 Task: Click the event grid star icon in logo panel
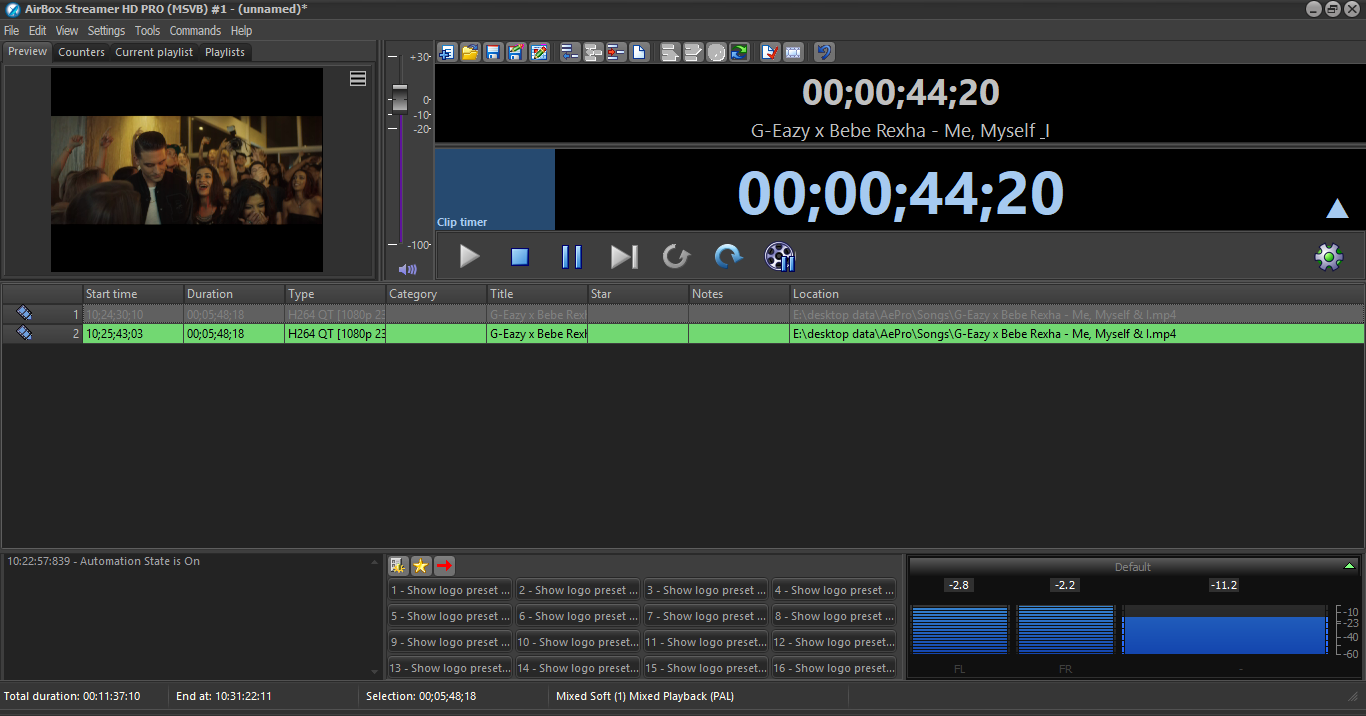pyautogui.click(x=398, y=566)
